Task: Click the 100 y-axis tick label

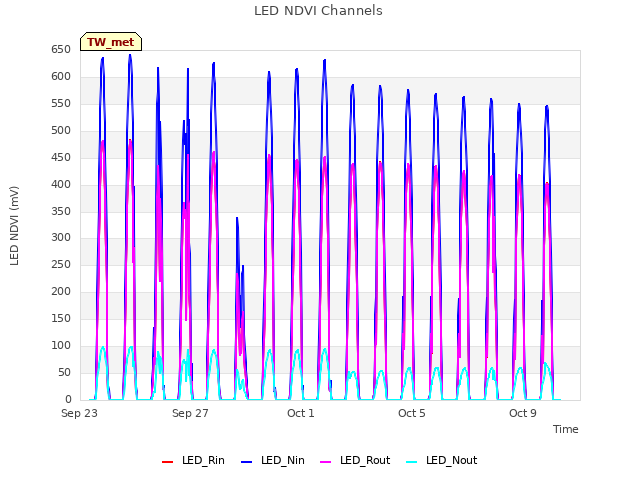Action: (x=61, y=345)
